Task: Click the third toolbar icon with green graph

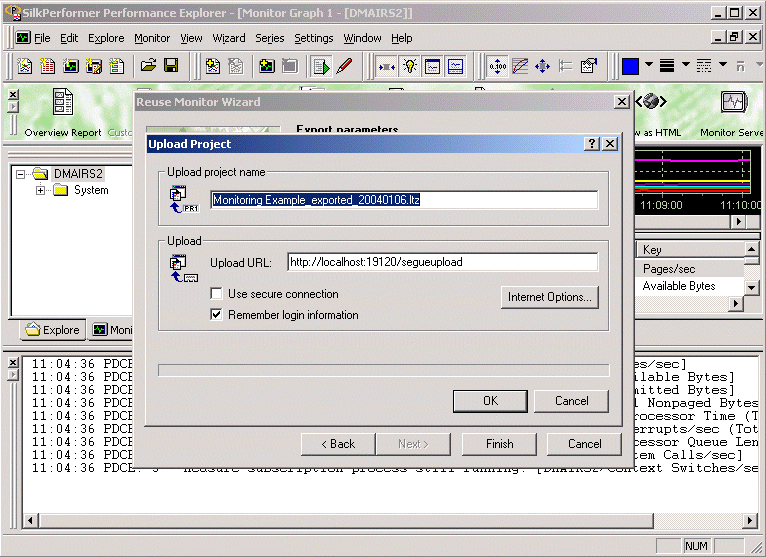Action: tap(70, 66)
